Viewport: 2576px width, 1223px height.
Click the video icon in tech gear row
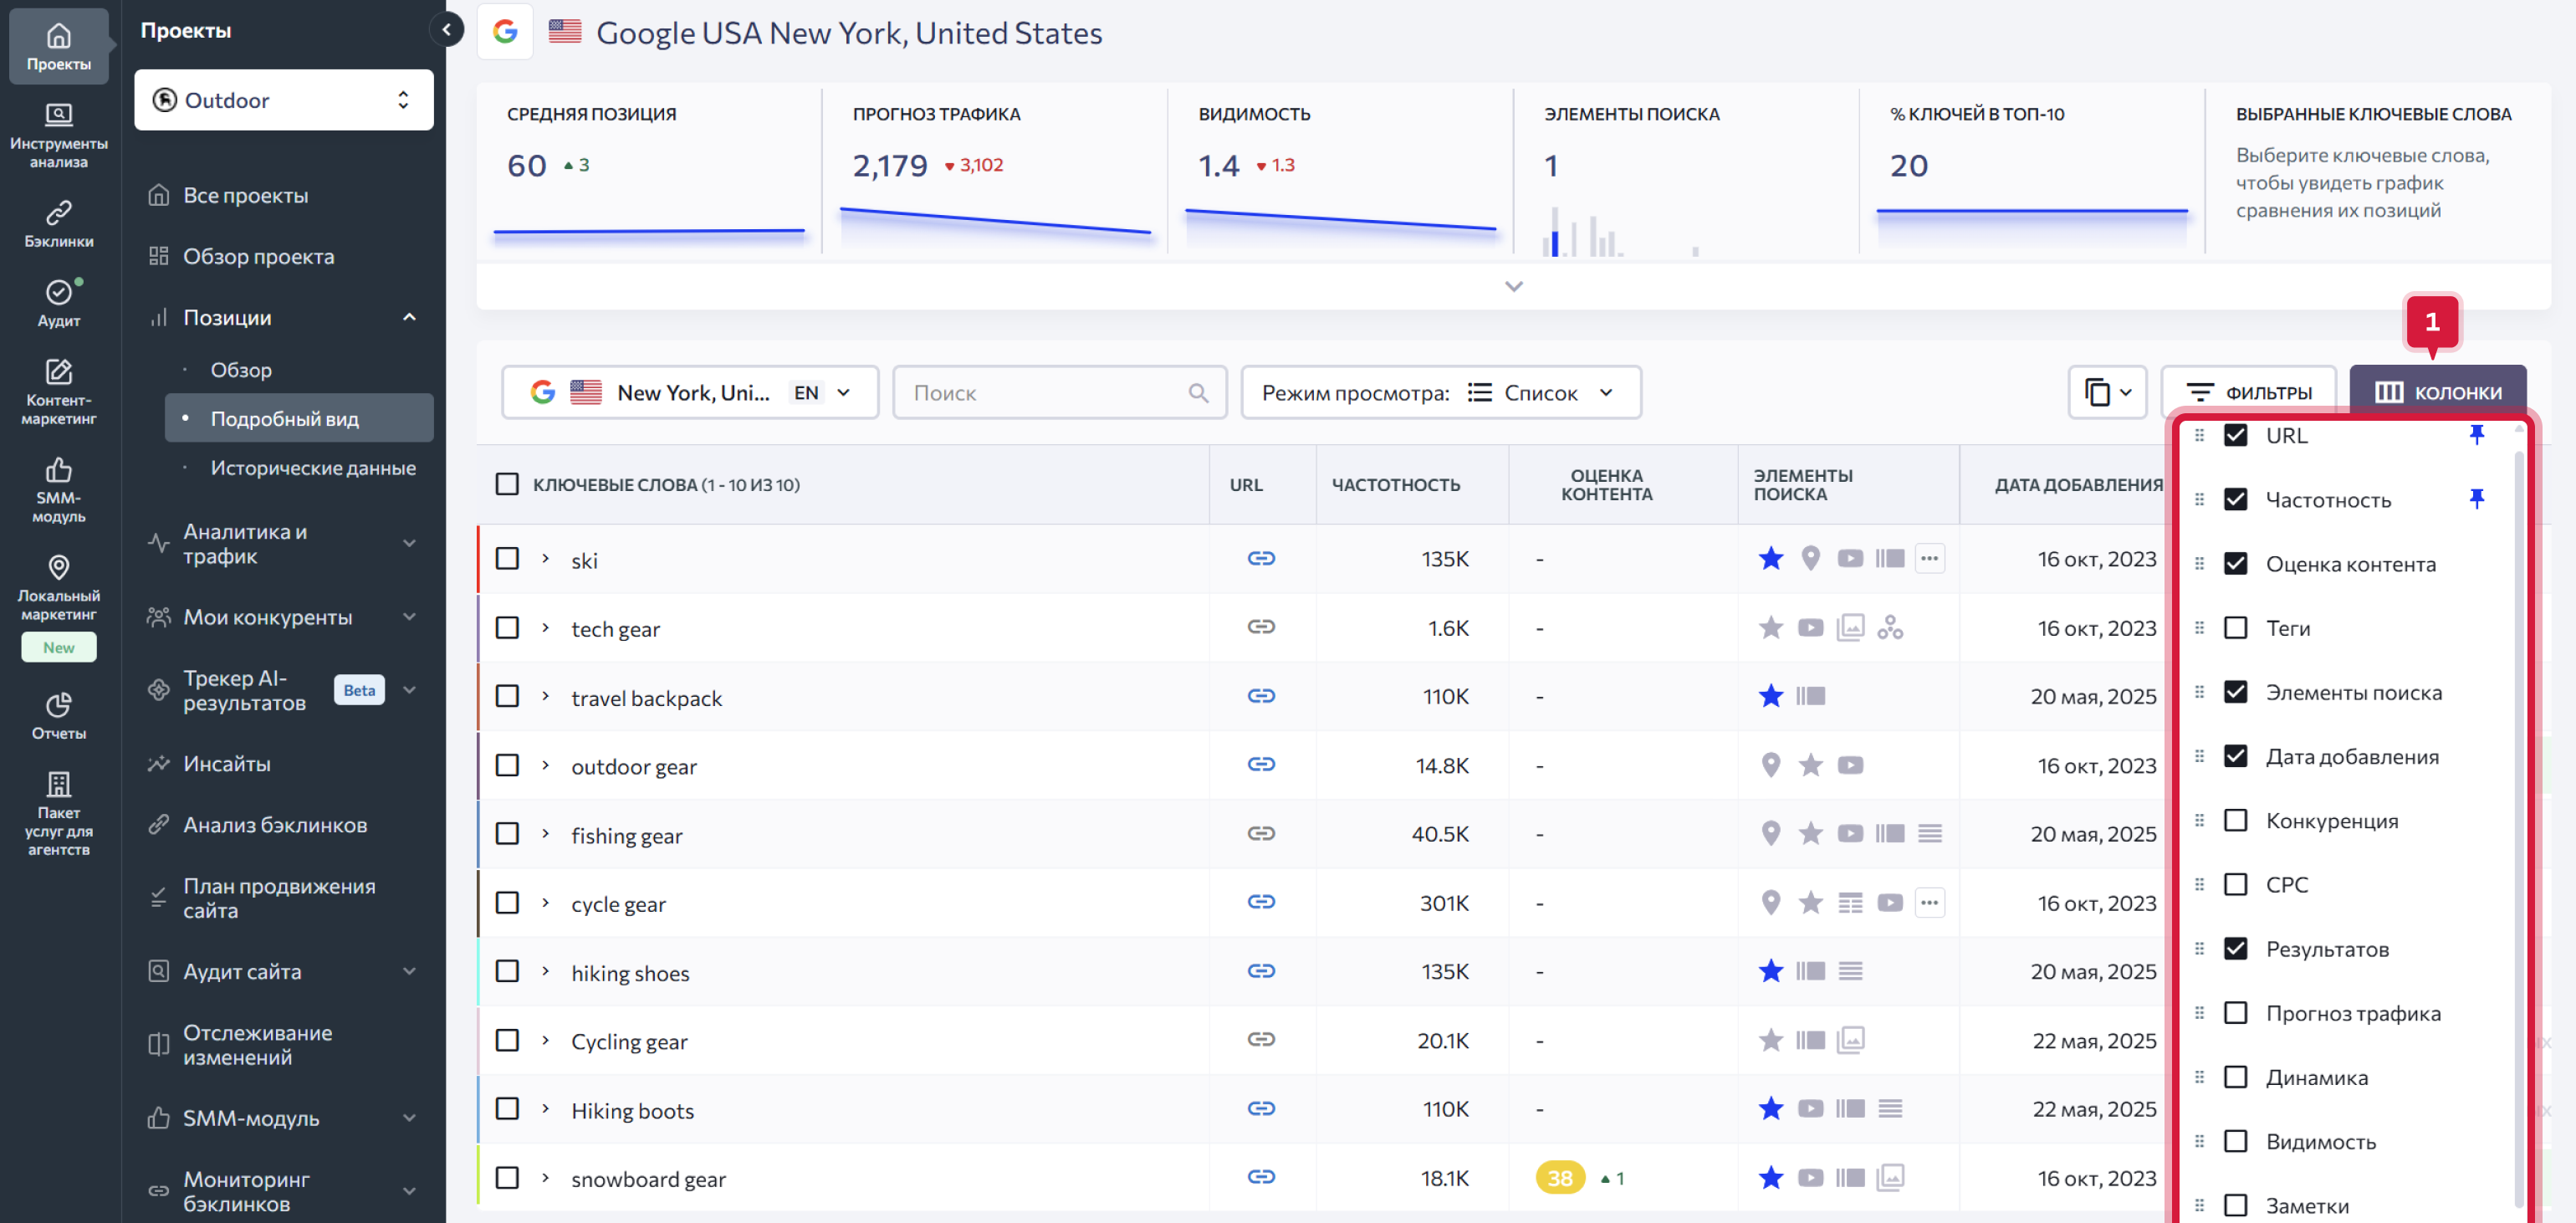1810,627
